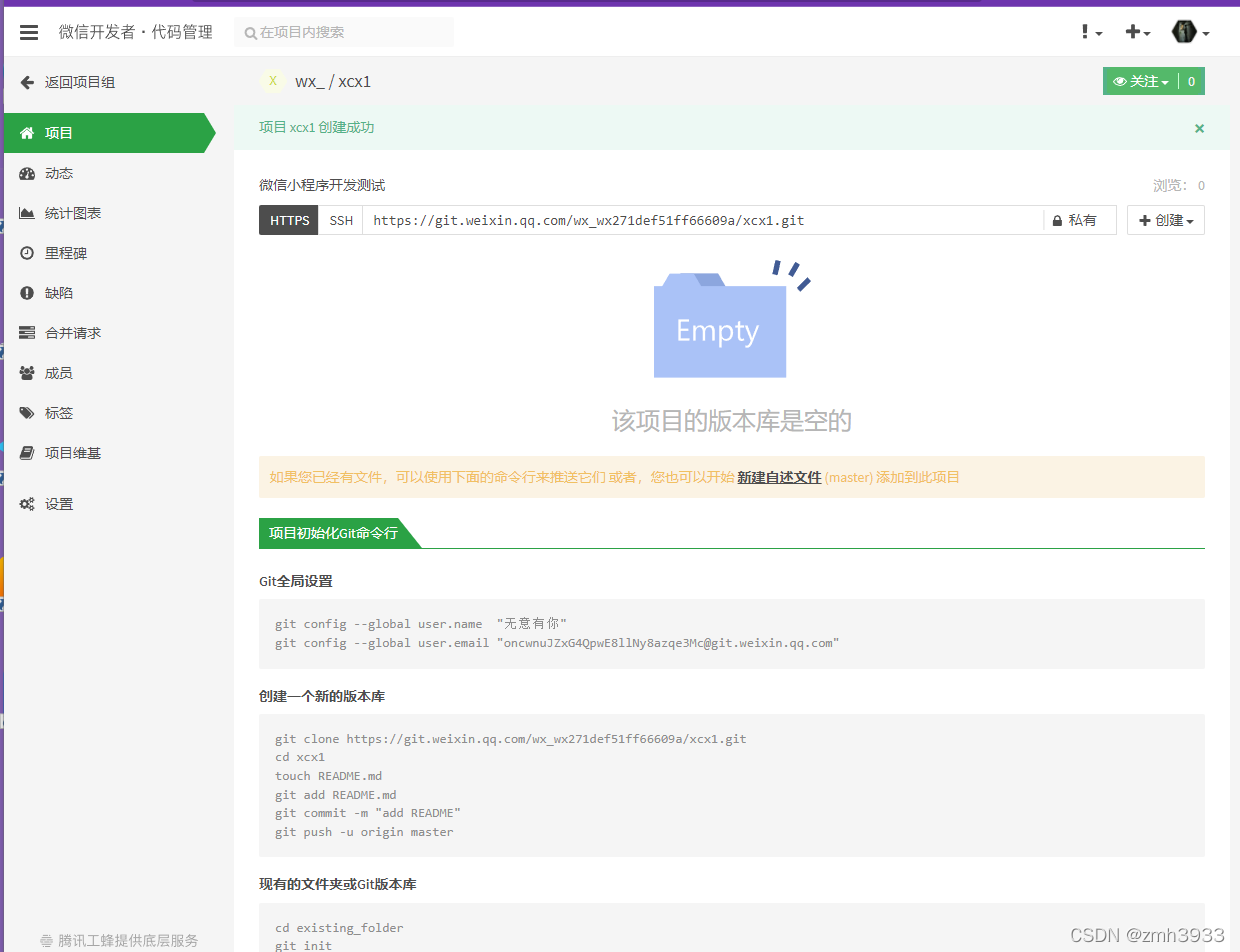Click the lock icon next to 私有
Image resolution: width=1240 pixels, height=952 pixels.
click(1056, 220)
